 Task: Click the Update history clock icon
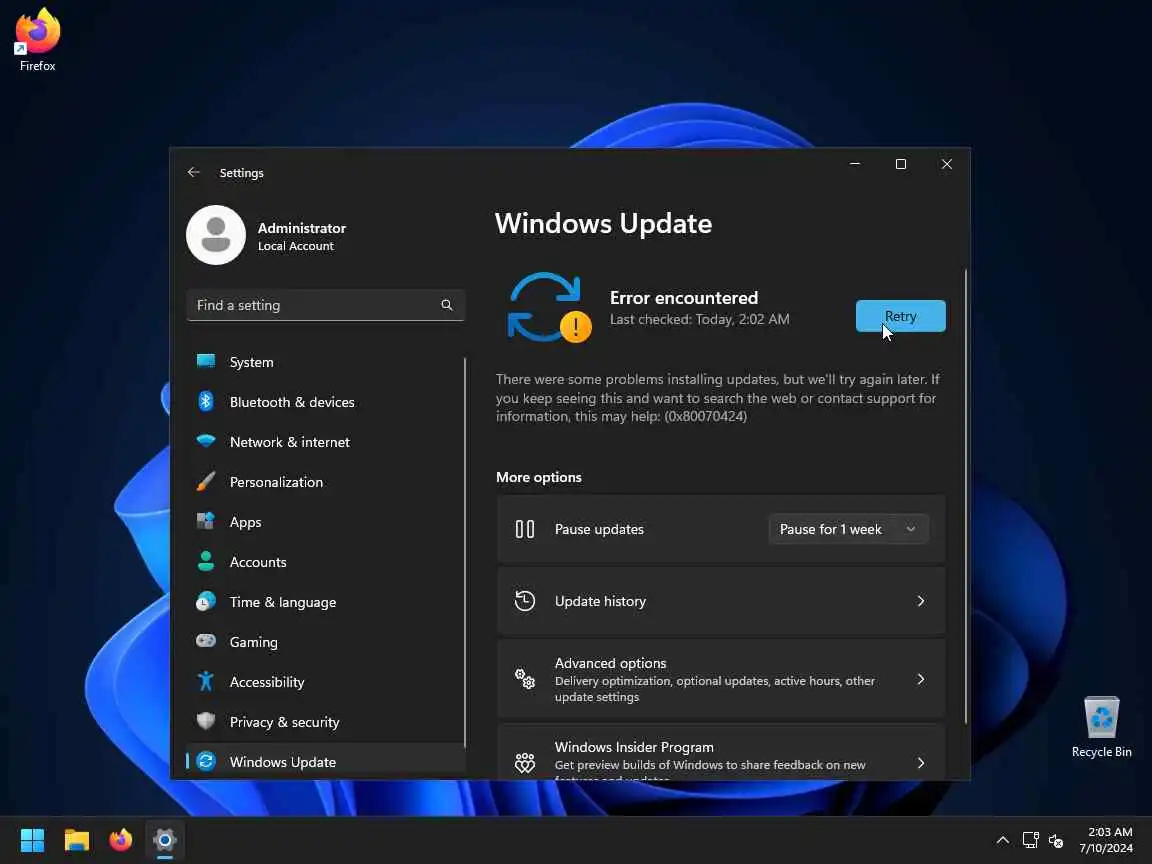(525, 601)
